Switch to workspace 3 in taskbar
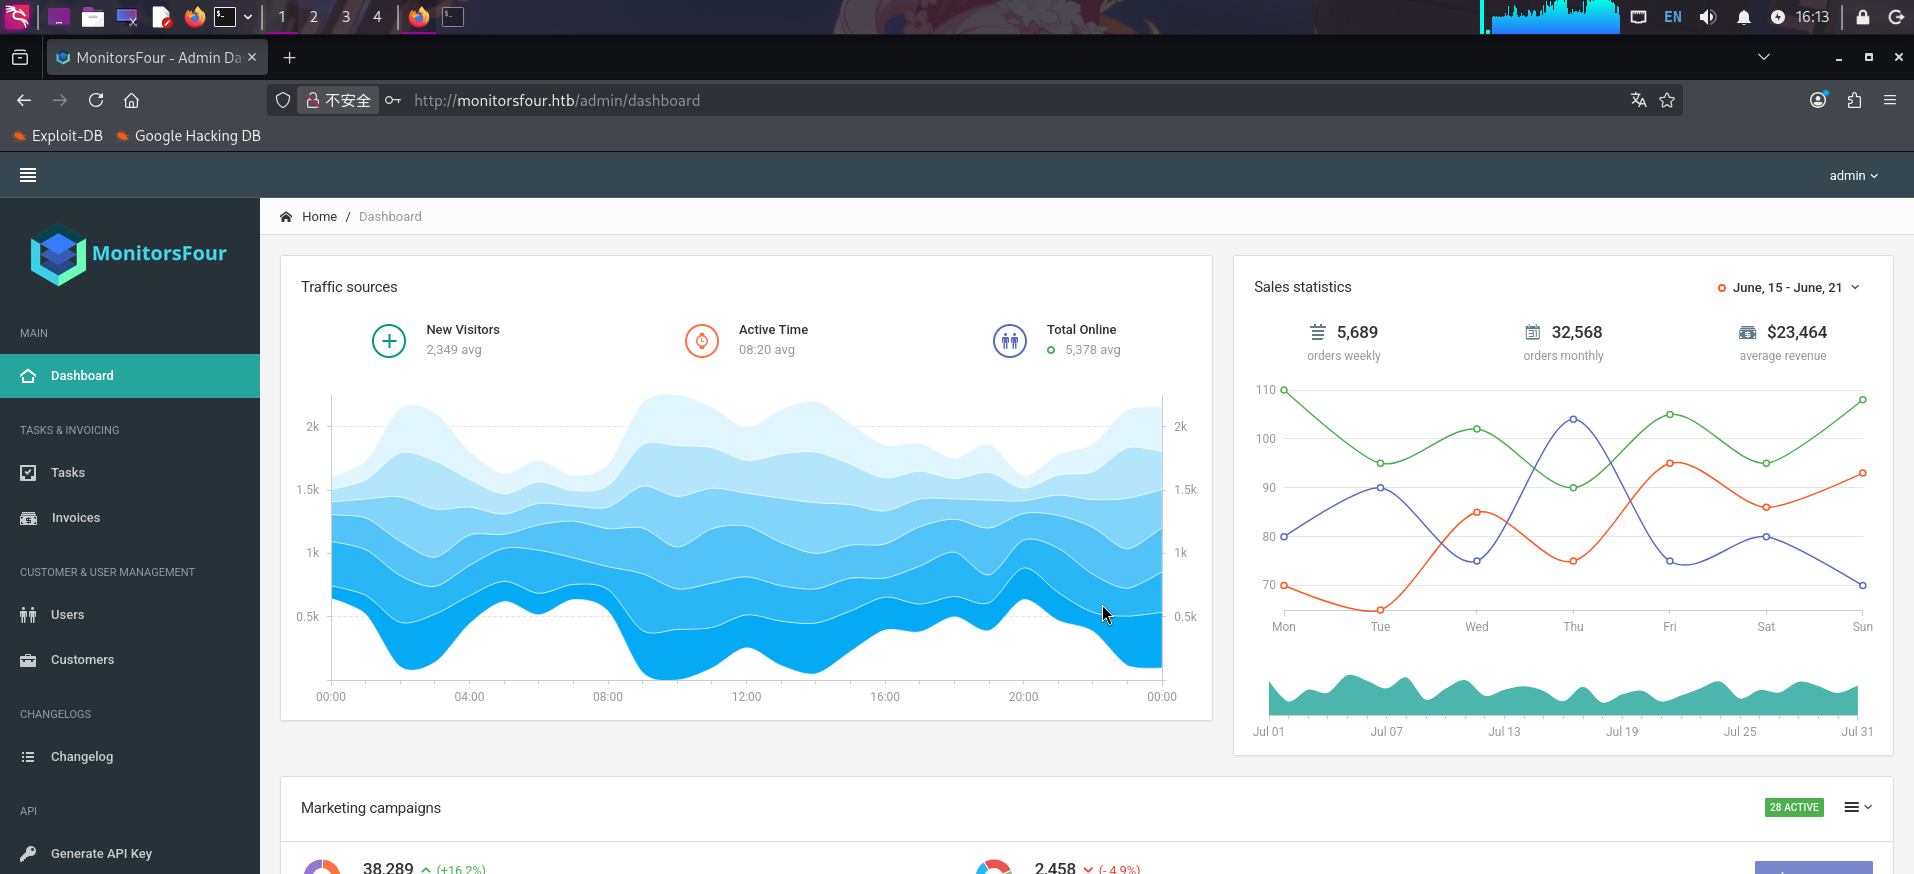1914x874 pixels. tap(346, 17)
